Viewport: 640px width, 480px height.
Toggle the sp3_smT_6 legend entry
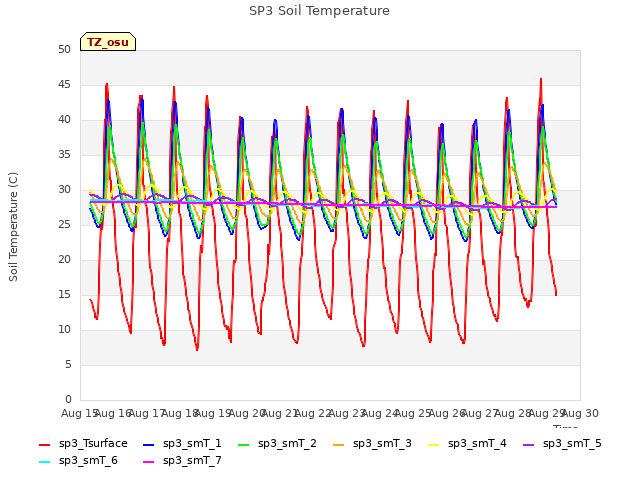click(x=78, y=461)
